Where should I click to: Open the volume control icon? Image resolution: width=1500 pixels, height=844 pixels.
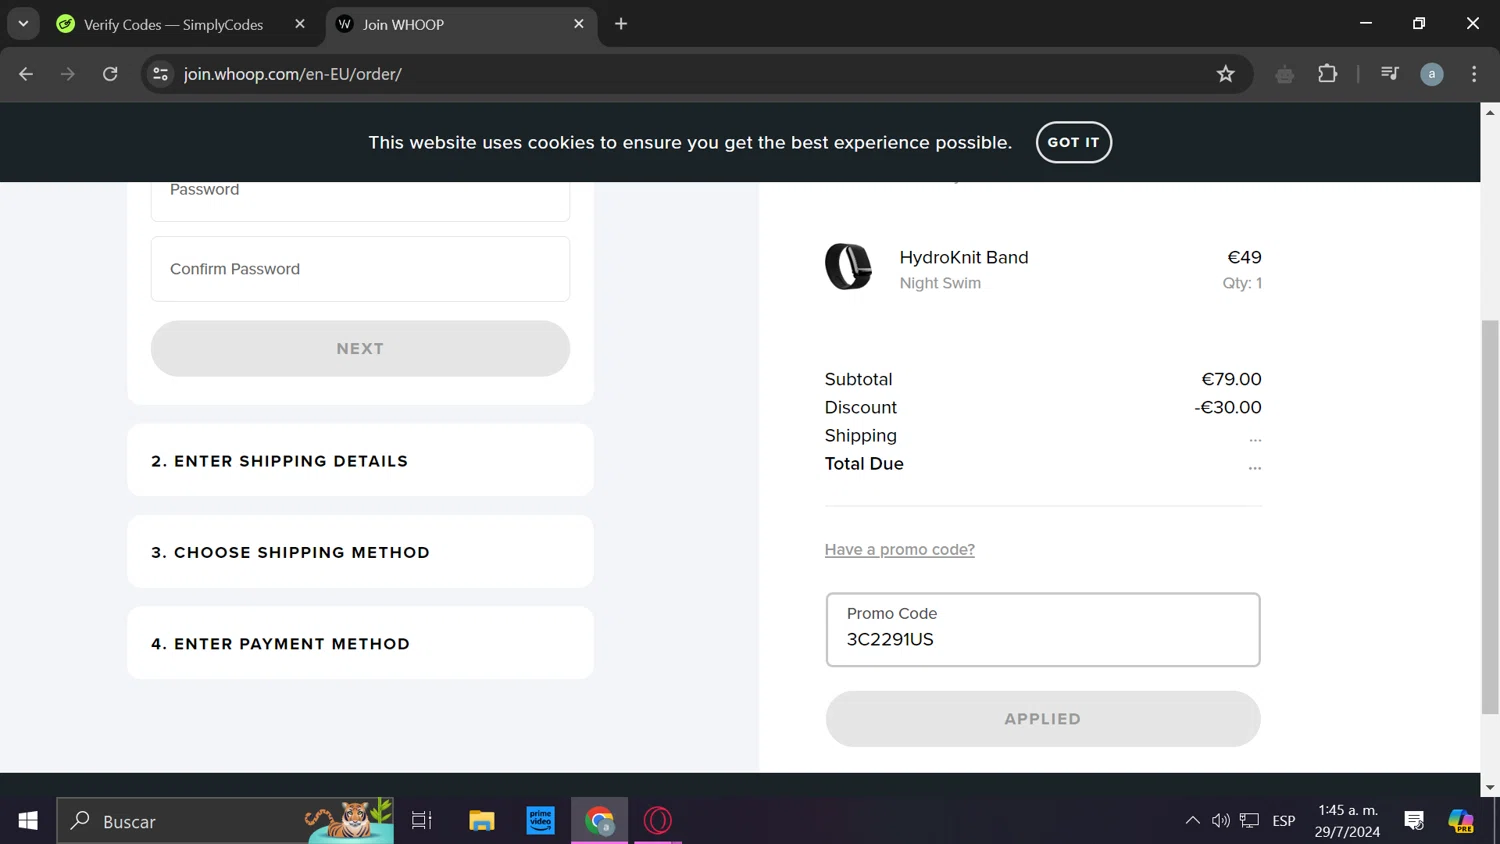(x=1220, y=821)
